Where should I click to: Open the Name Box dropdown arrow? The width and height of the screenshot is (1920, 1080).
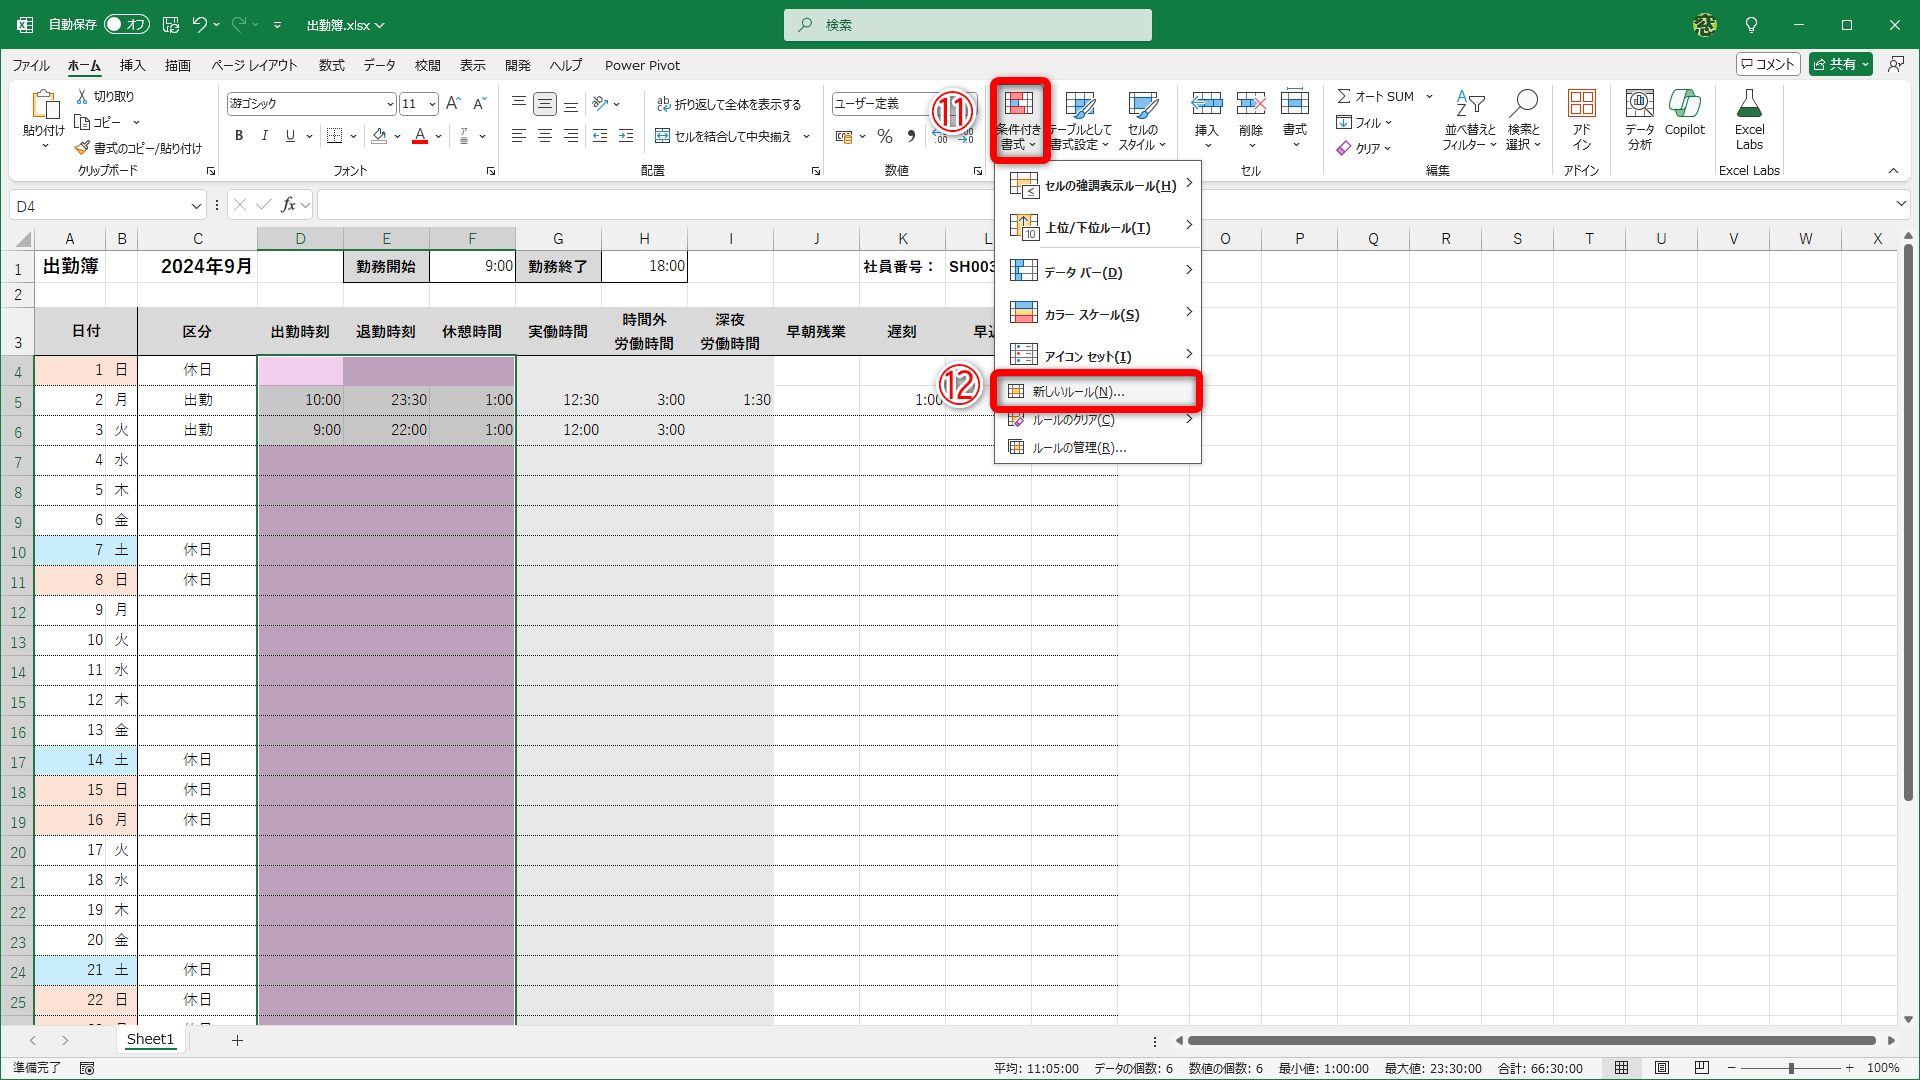[196, 206]
